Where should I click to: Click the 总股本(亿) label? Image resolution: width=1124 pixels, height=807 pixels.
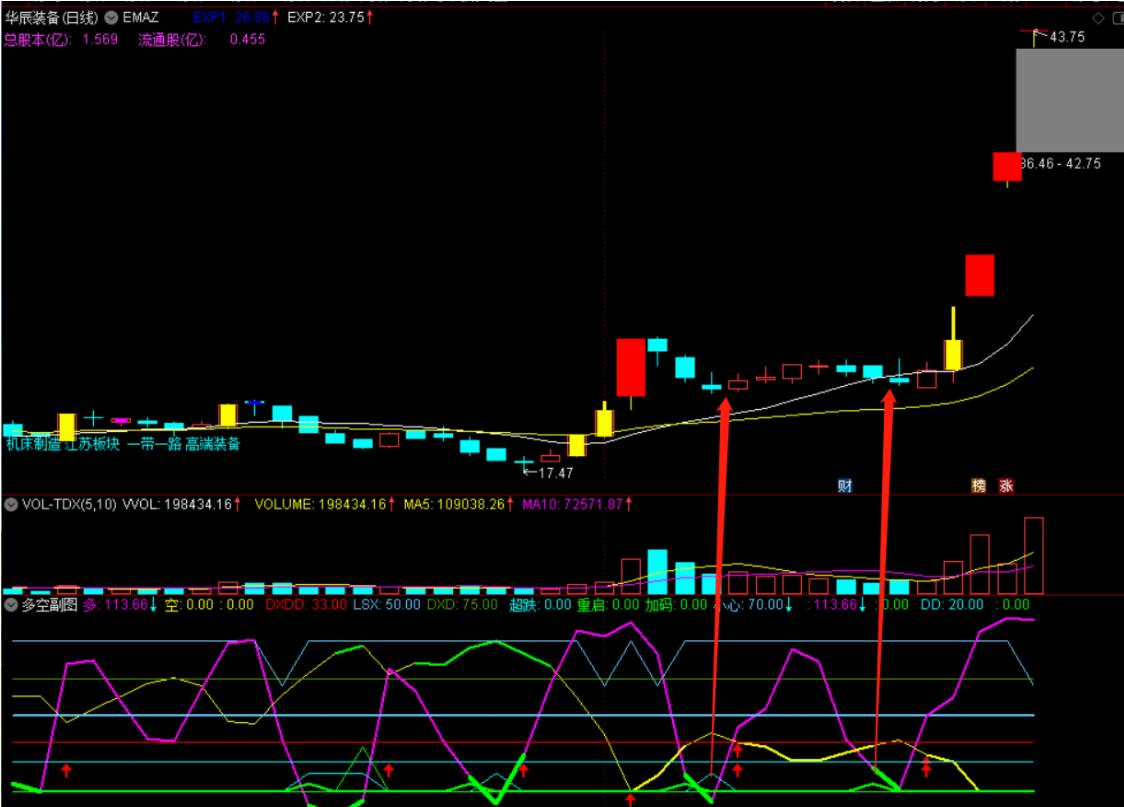coord(38,39)
